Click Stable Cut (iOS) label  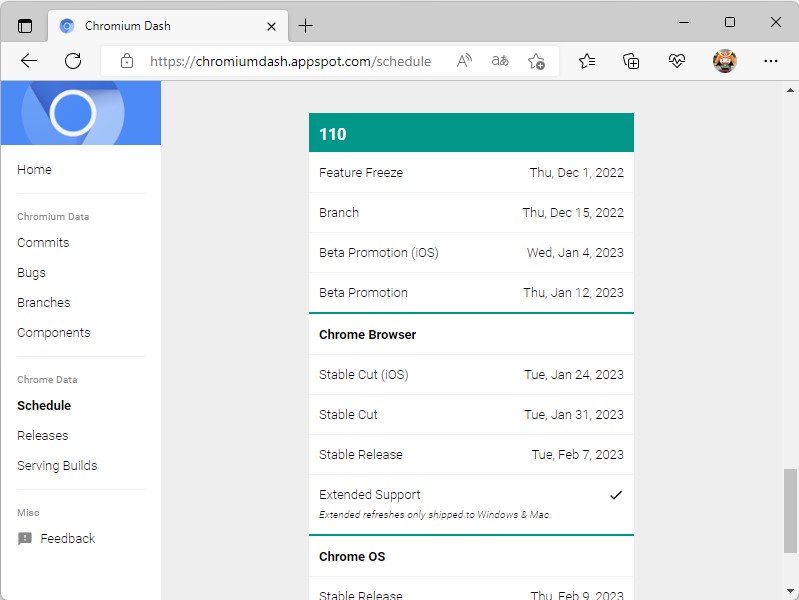[364, 374]
